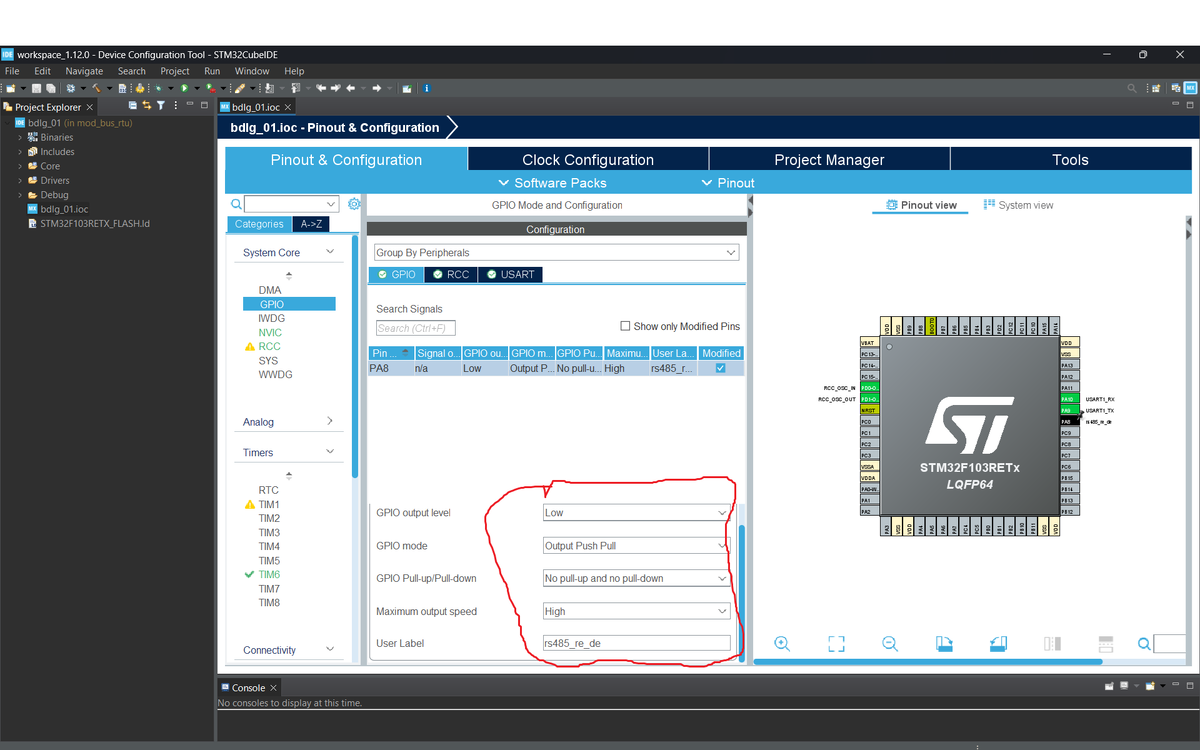Image resolution: width=1200 pixels, height=750 pixels.
Task: Open STM32F103RETX_FLASH.ld in Project Explorer
Action: coord(94,223)
